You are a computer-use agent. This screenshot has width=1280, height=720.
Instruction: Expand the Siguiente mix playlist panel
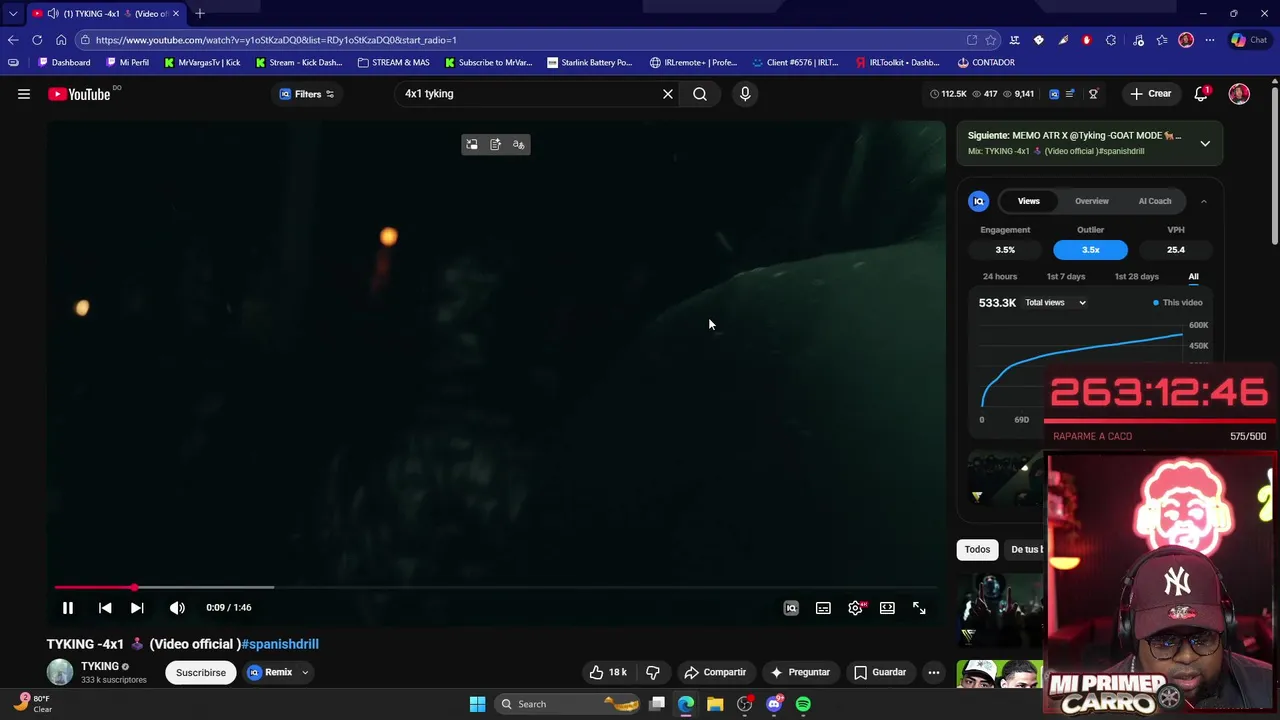pyautogui.click(x=1205, y=143)
